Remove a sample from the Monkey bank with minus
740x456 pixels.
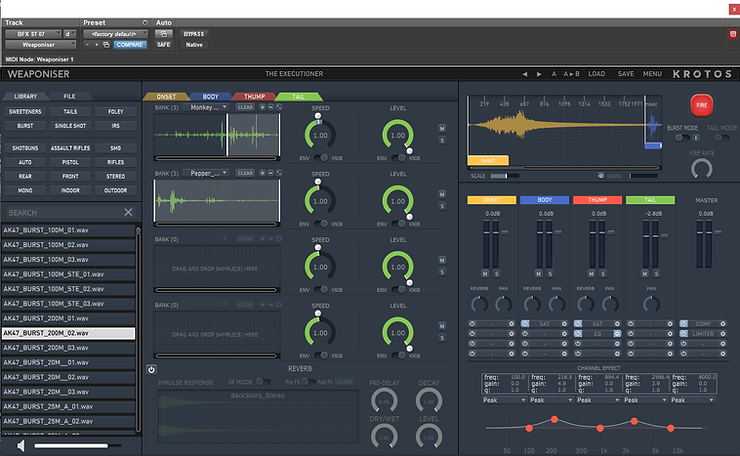(x=271, y=107)
